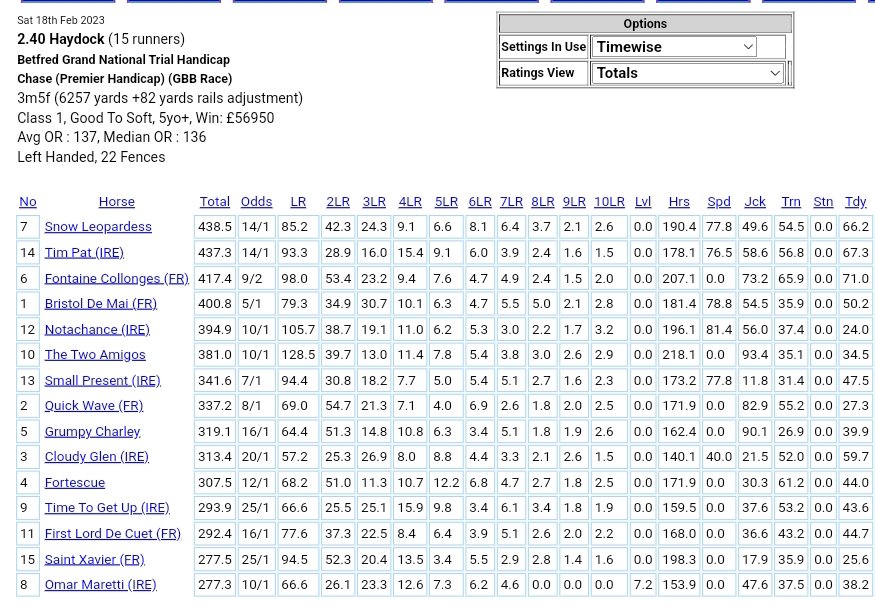Sort by Jck jockey column header
The height and width of the screenshot is (607, 875).
pos(755,201)
